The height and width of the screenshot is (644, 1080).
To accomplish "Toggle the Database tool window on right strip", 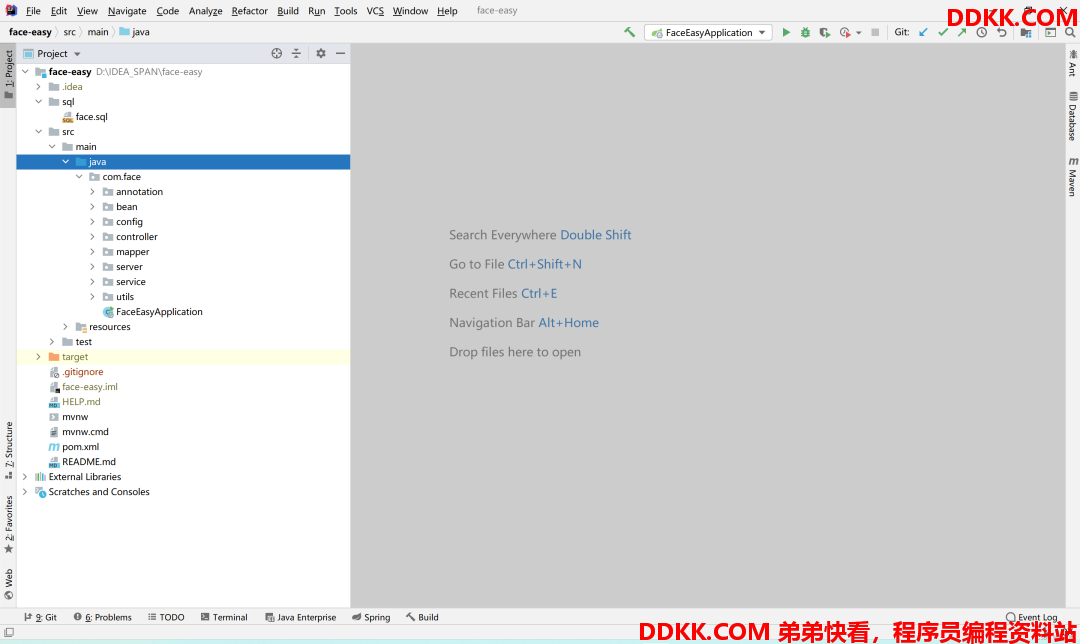I will (1072, 116).
